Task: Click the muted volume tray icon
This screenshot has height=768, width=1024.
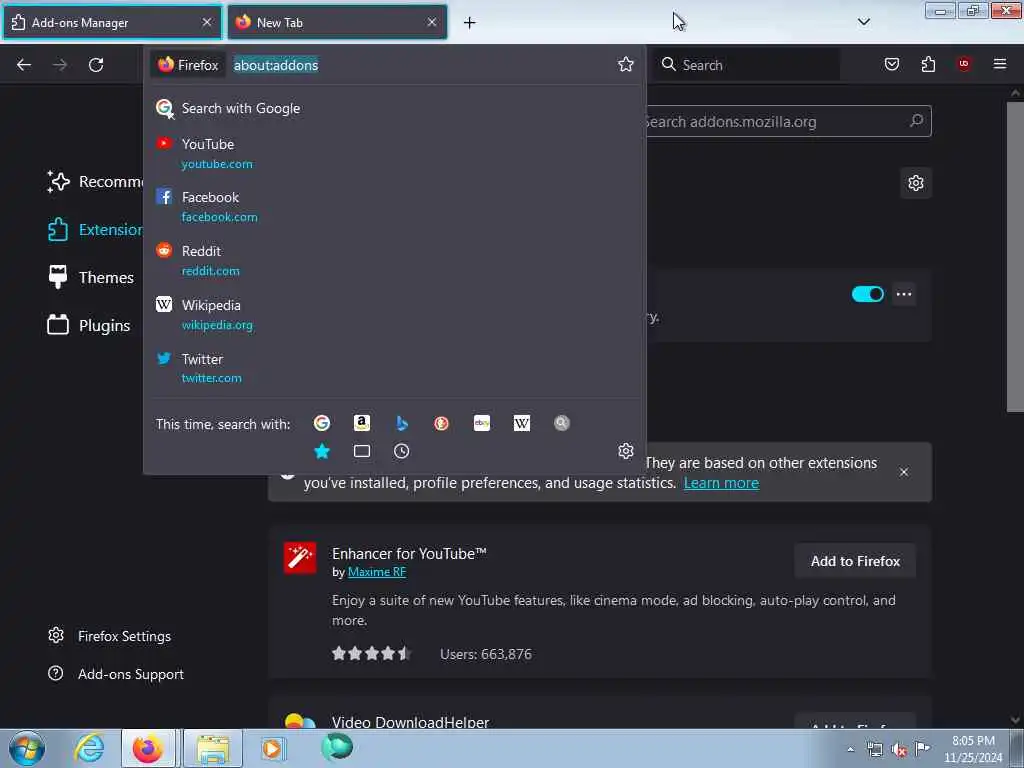Action: 899,750
